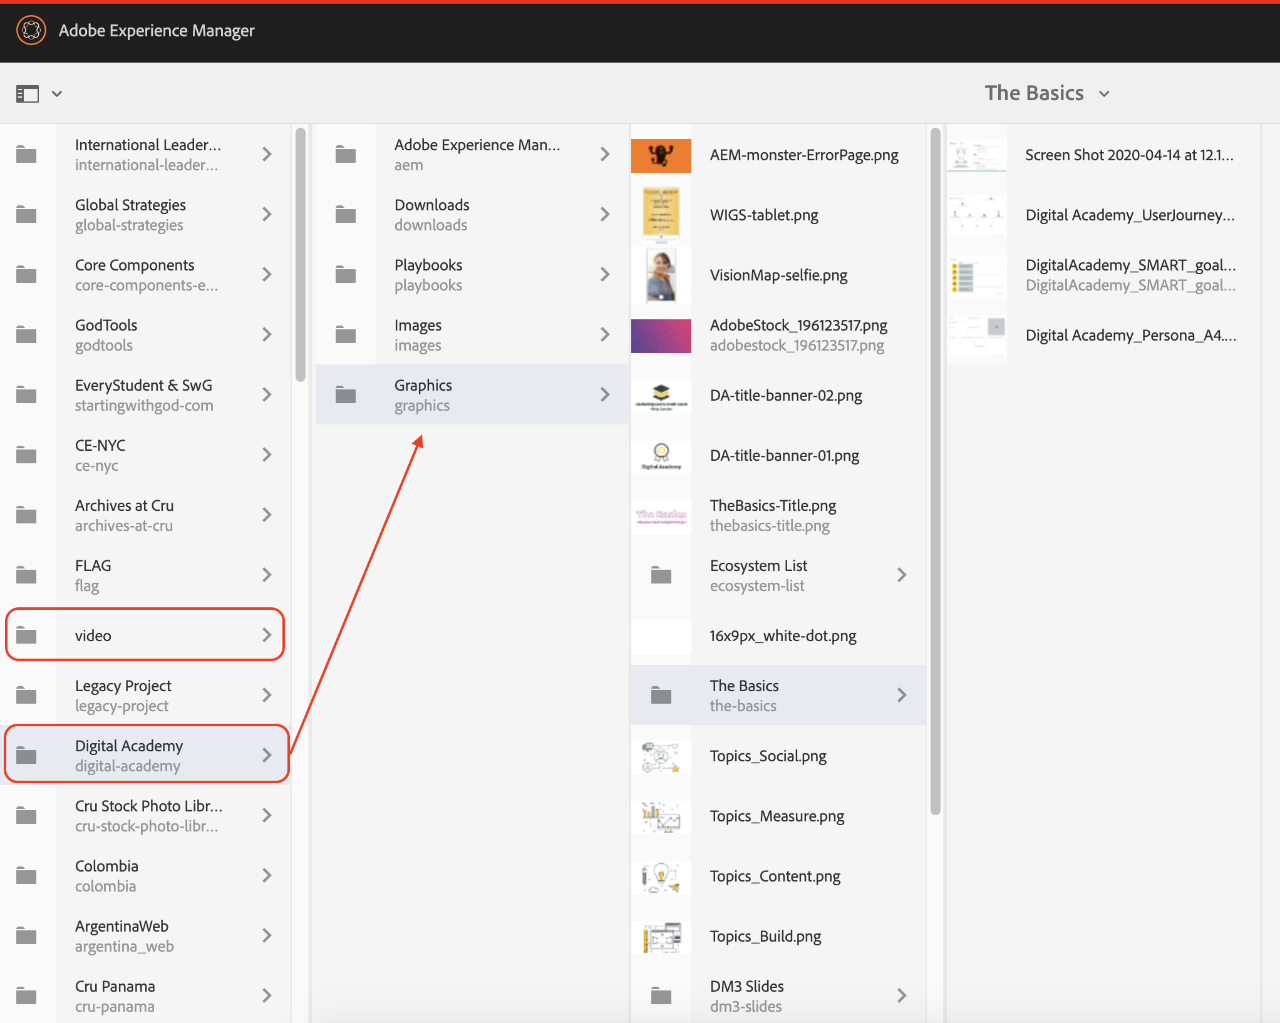Image resolution: width=1280 pixels, height=1023 pixels.
Task: Click the Cru Panama folder icon
Action: pyautogui.click(x=27, y=996)
